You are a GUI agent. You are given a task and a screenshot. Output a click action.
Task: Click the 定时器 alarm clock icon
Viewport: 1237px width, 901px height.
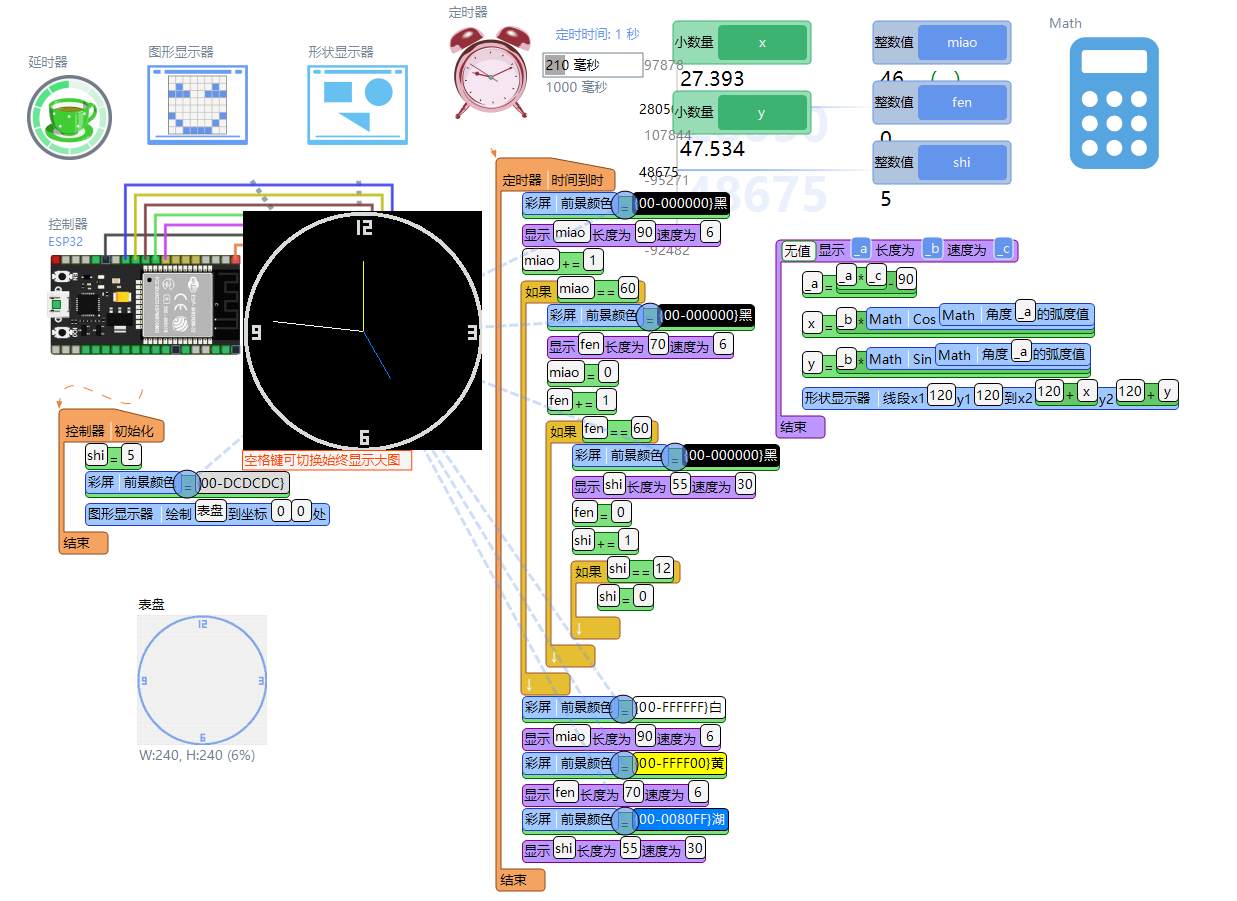490,75
